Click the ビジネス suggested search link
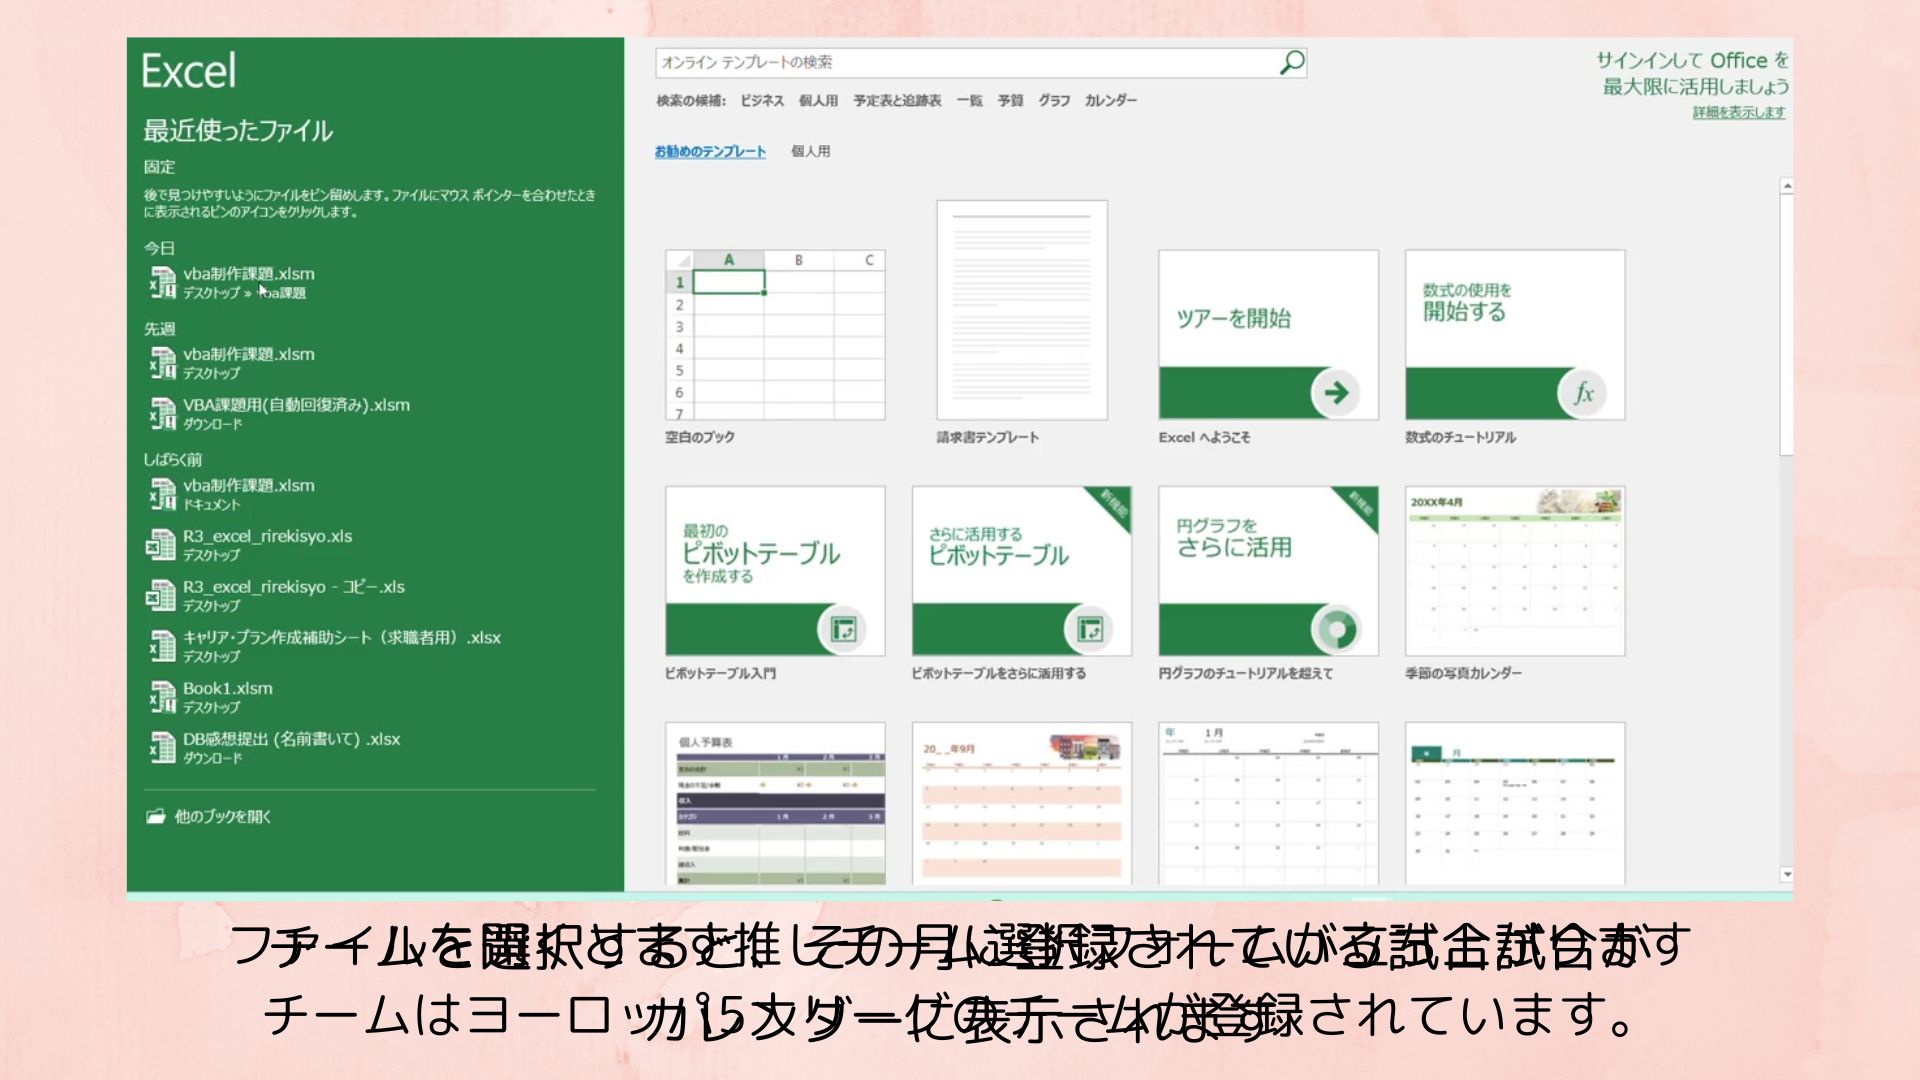Image resolution: width=1920 pixels, height=1080 pixels. click(762, 101)
